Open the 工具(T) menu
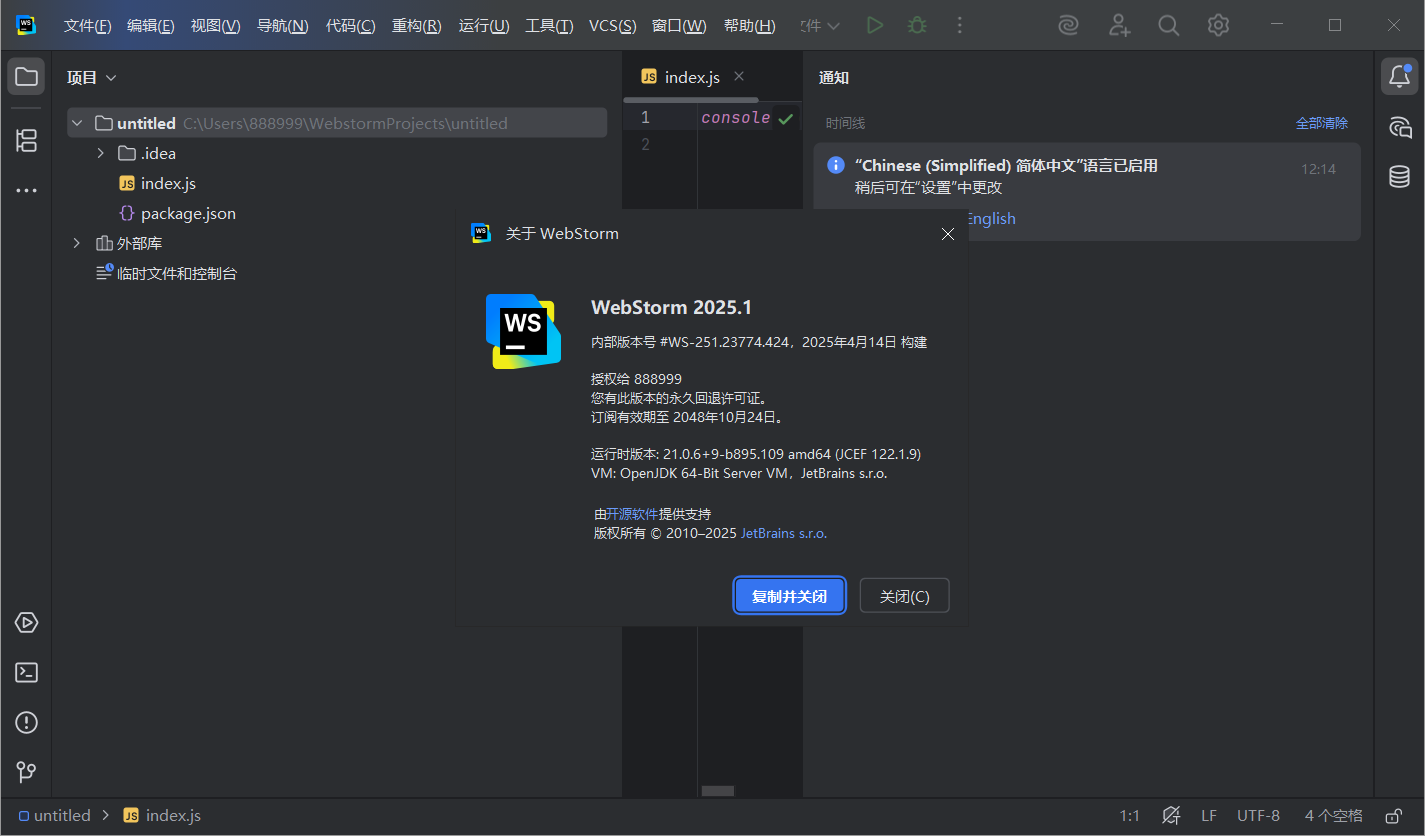The image size is (1425, 836). coord(549,26)
